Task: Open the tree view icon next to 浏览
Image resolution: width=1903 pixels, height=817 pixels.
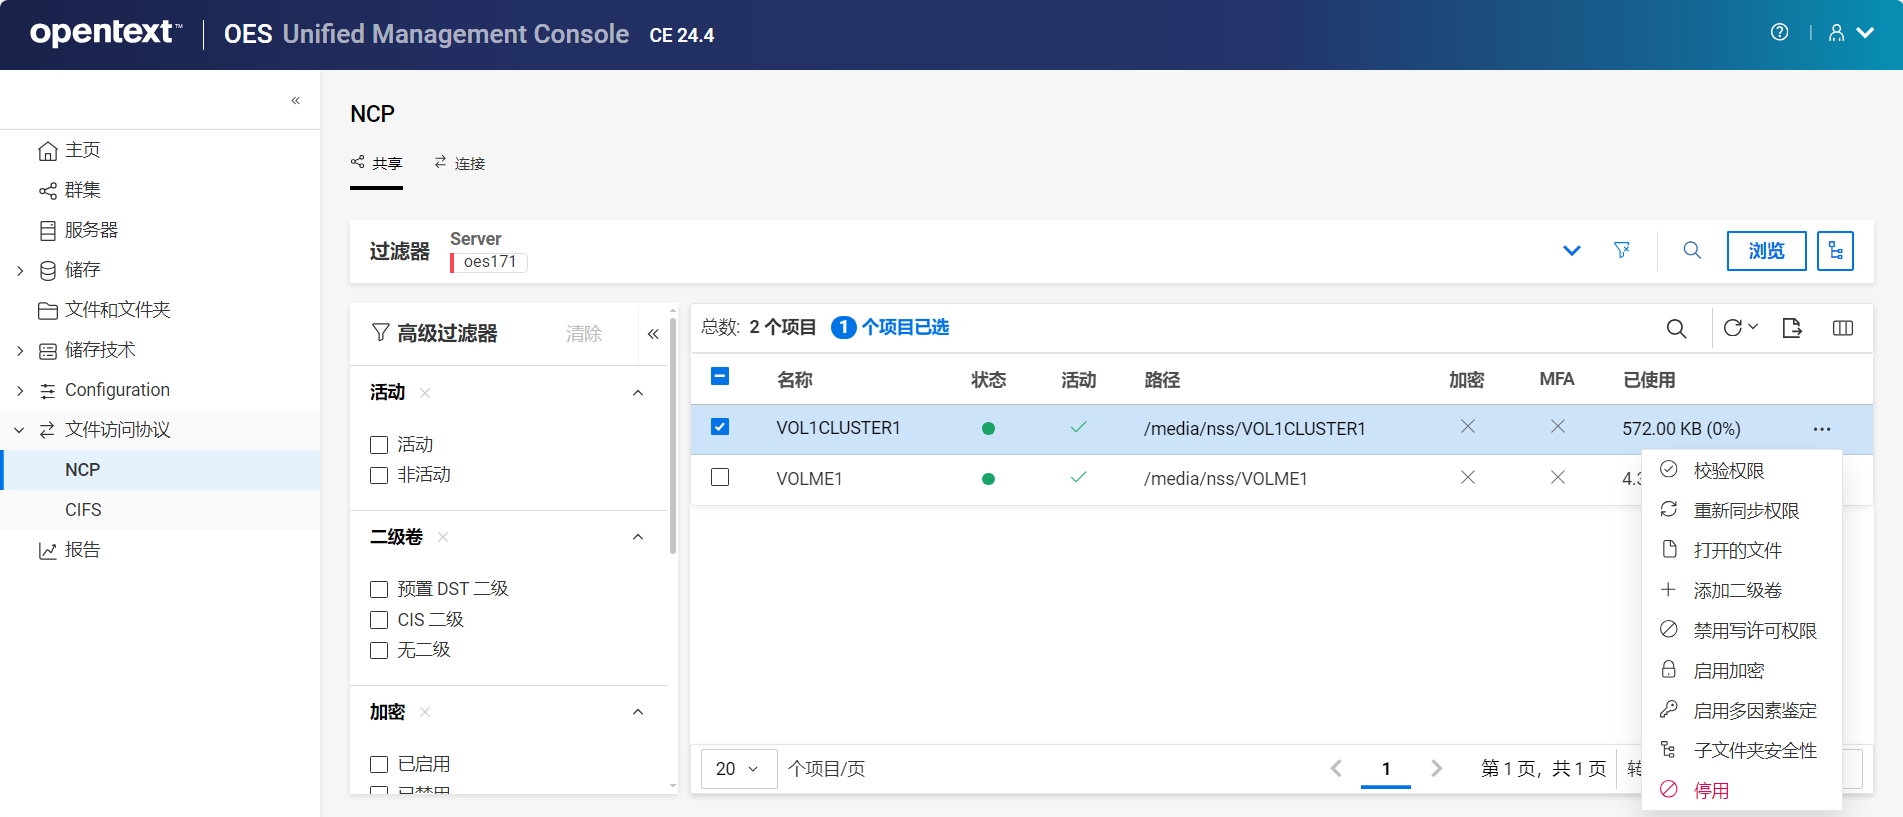Action: [1835, 251]
